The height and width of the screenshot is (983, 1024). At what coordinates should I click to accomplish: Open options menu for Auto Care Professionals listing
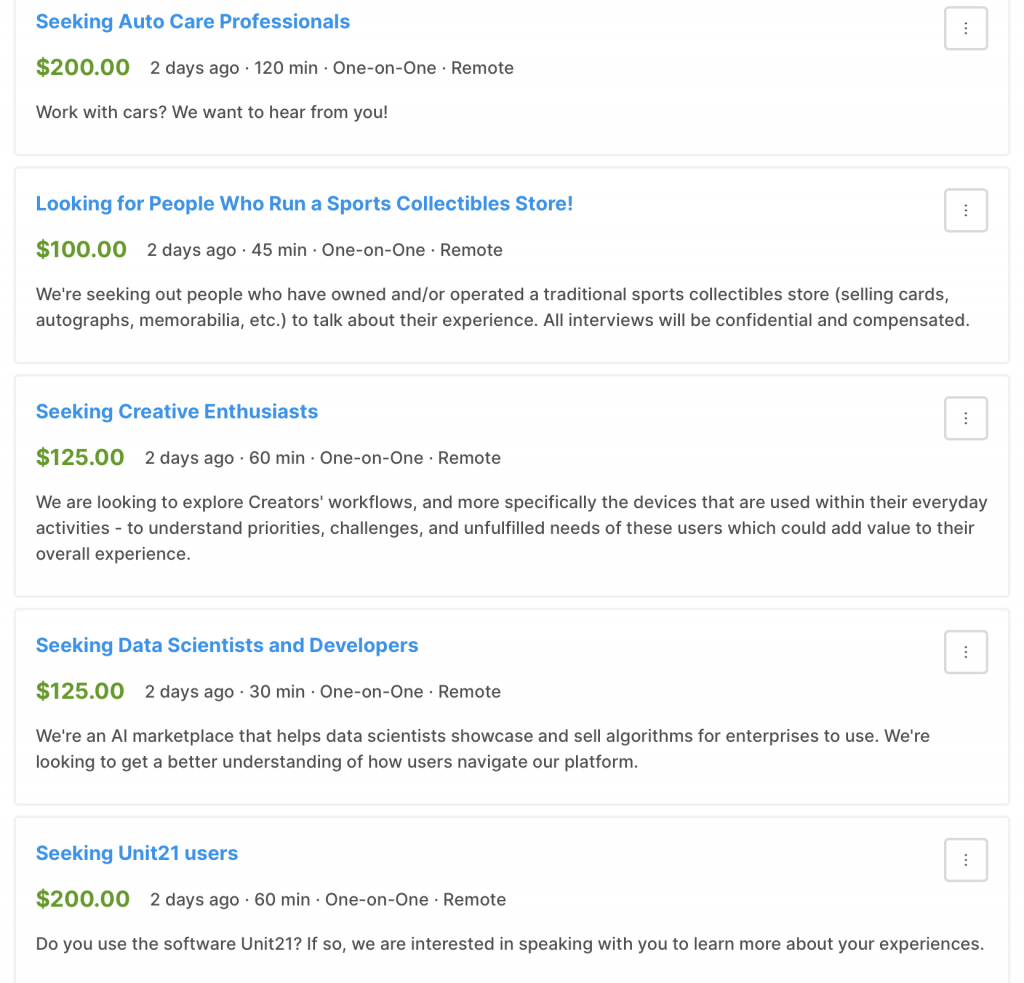(965, 28)
